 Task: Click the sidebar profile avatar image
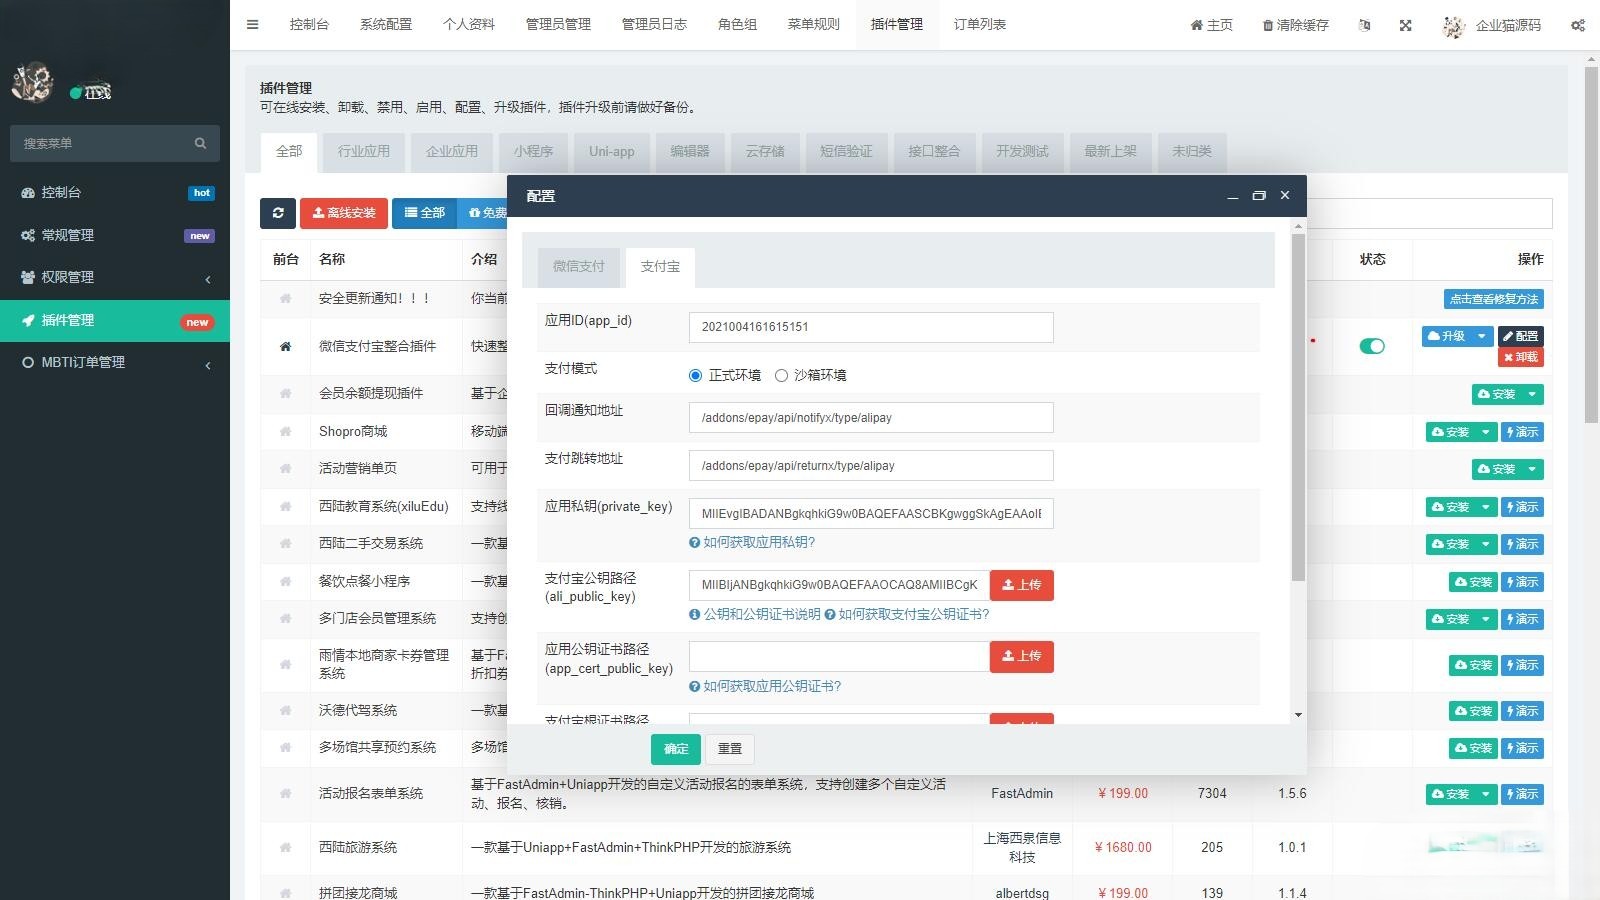tap(32, 82)
